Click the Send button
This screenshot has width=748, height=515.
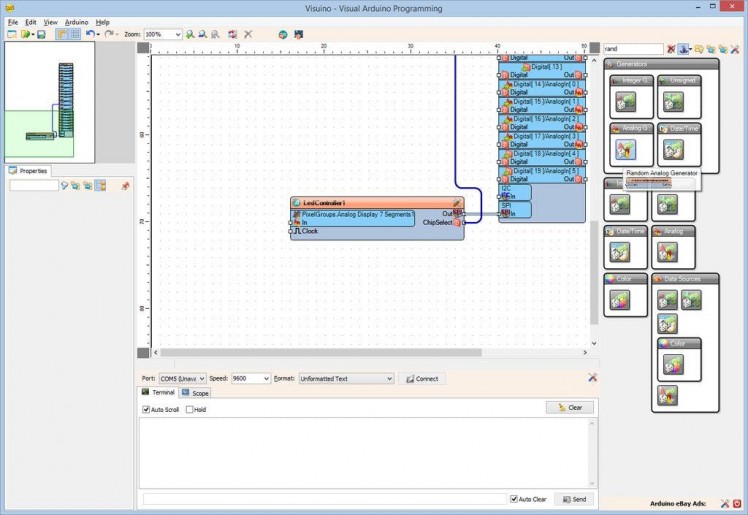pyautogui.click(x=573, y=499)
